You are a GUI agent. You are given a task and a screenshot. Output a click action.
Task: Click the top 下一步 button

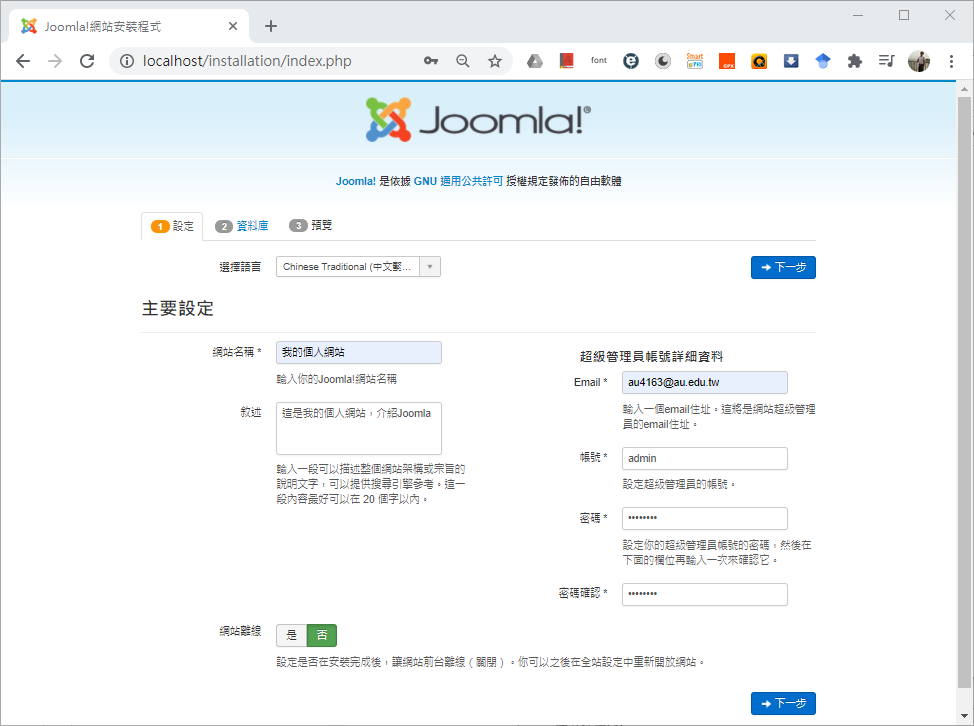click(783, 268)
